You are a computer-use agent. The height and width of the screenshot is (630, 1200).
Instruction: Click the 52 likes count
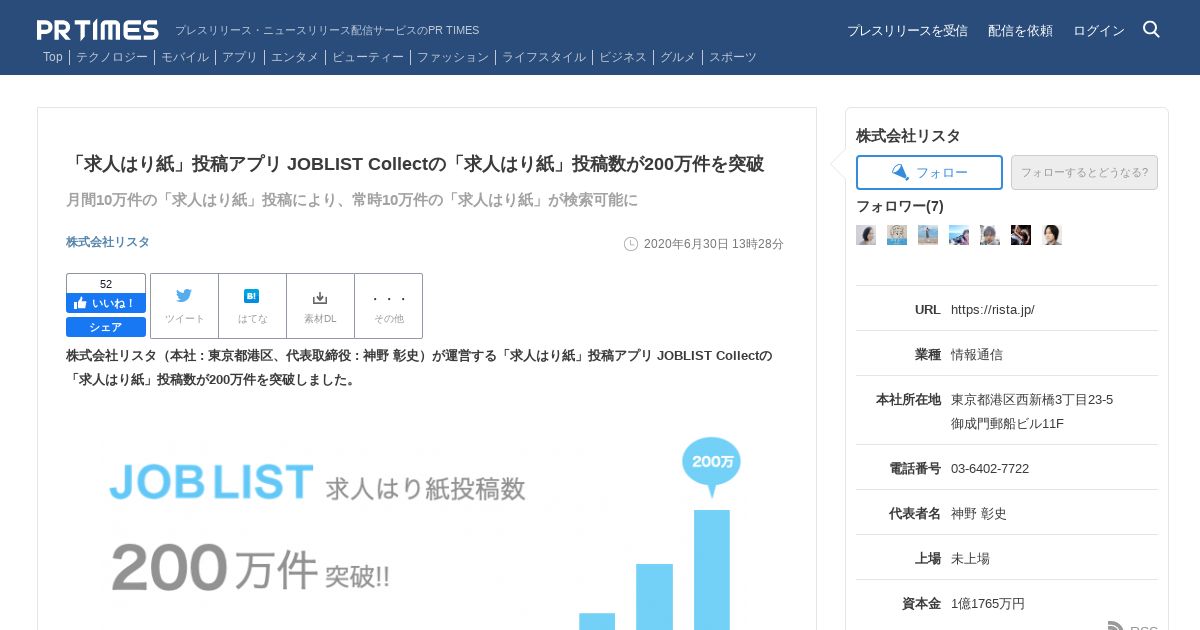coord(106,284)
